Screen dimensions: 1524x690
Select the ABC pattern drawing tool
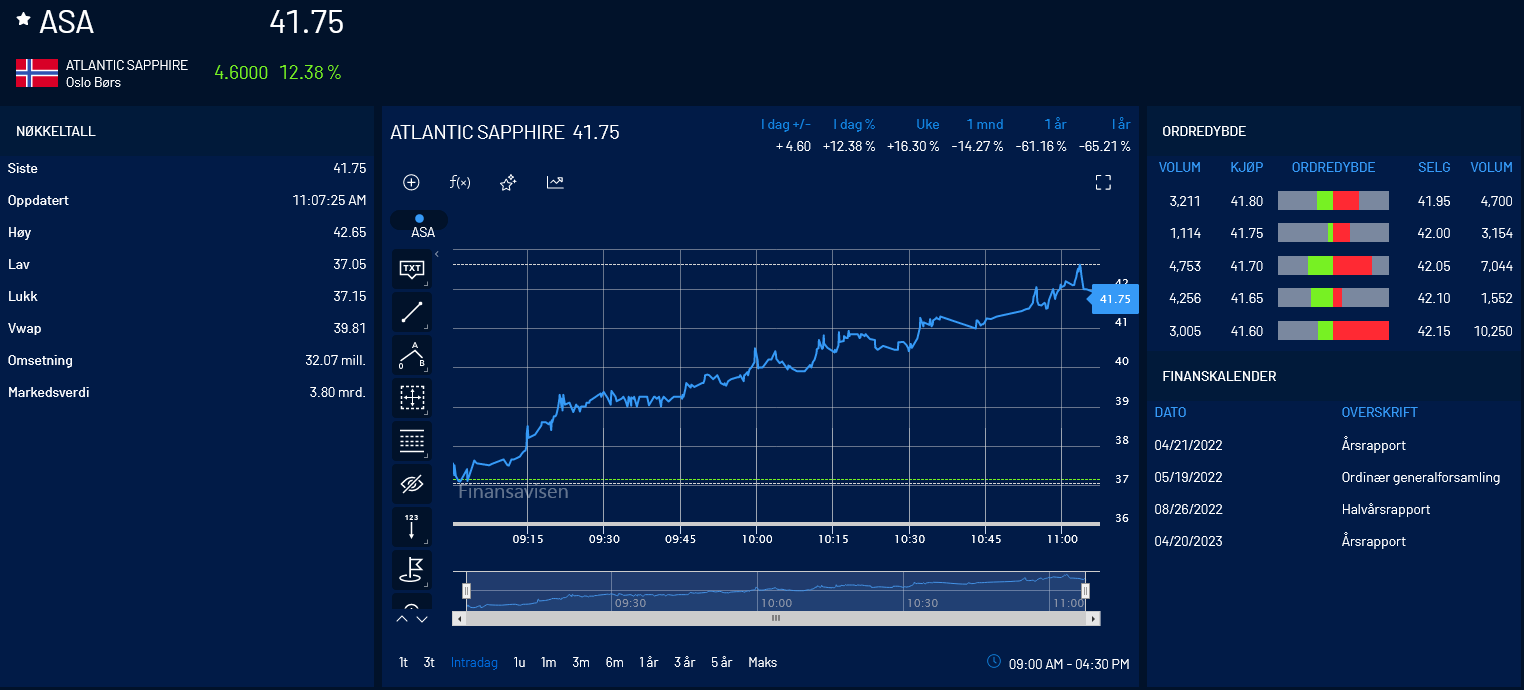click(412, 355)
